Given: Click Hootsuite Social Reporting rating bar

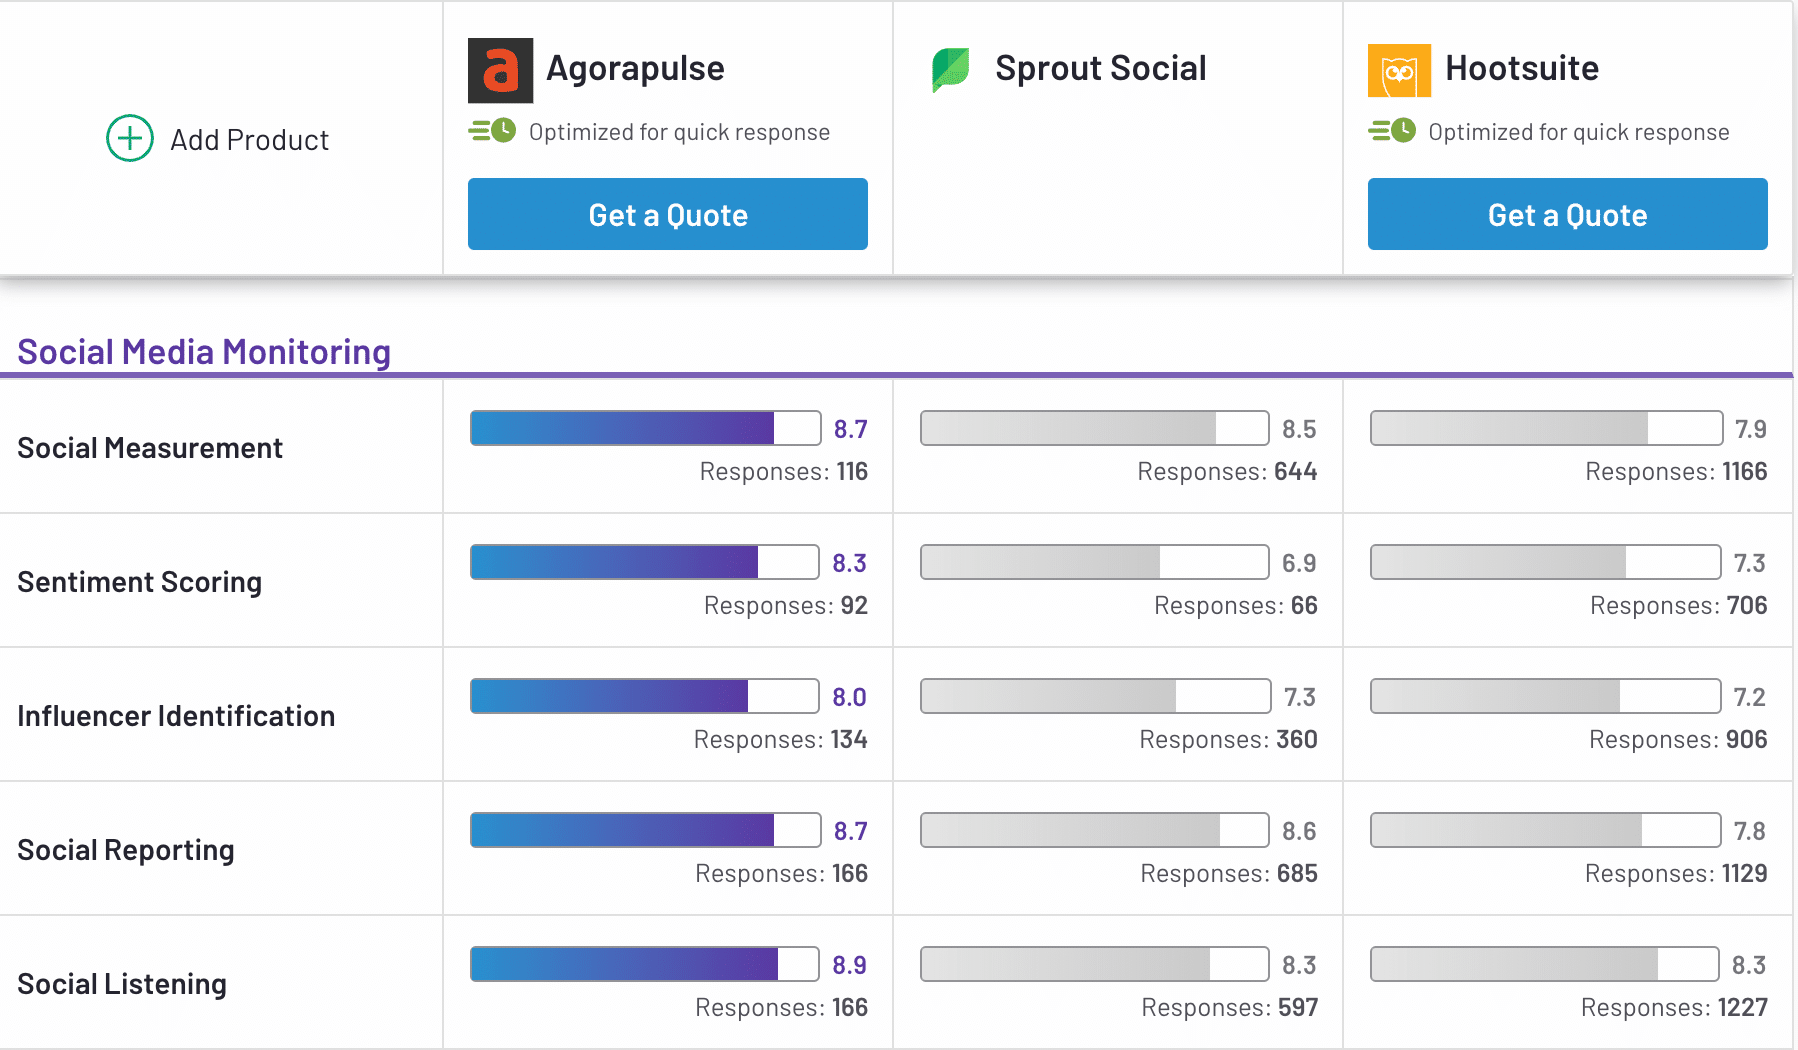Looking at the screenshot, I should coord(1545,830).
